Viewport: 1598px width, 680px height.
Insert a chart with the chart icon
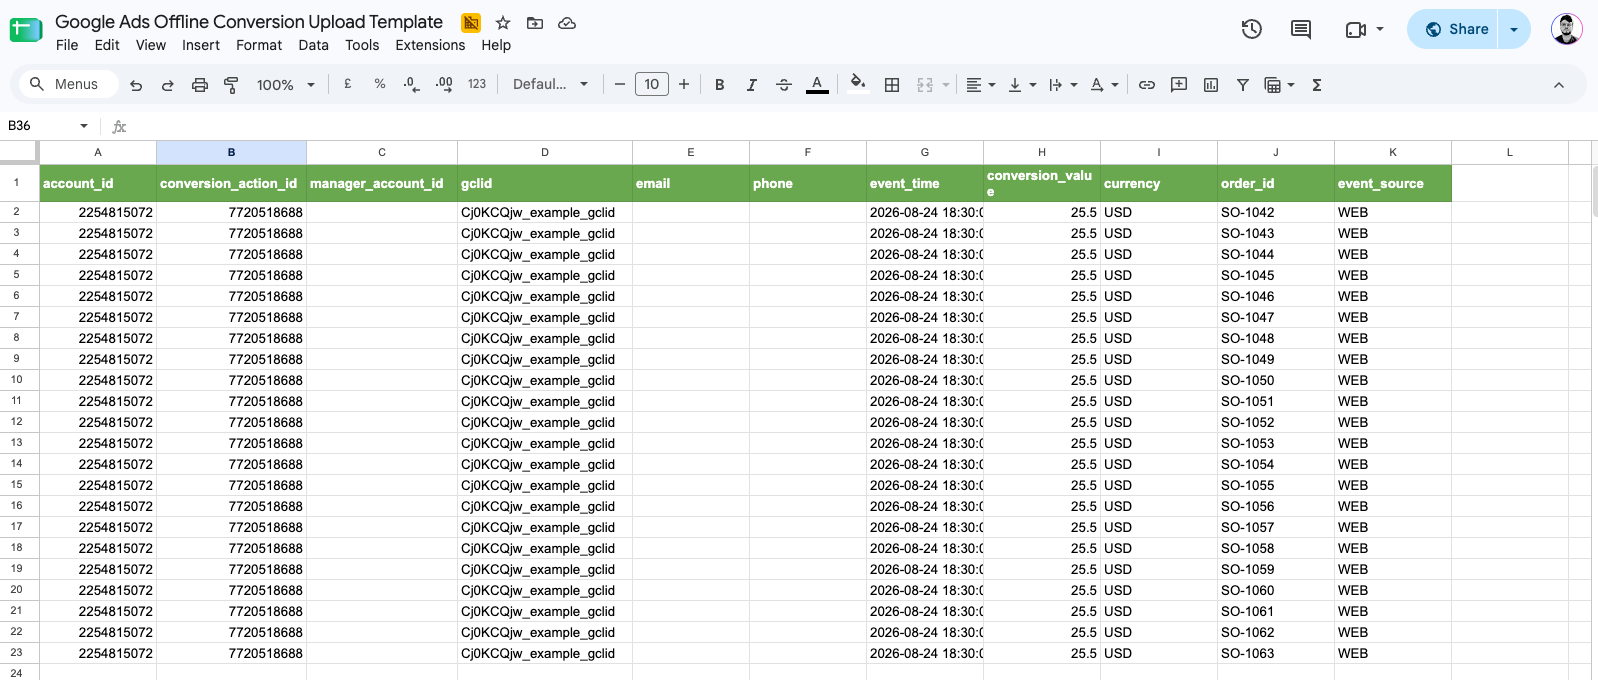tap(1211, 85)
